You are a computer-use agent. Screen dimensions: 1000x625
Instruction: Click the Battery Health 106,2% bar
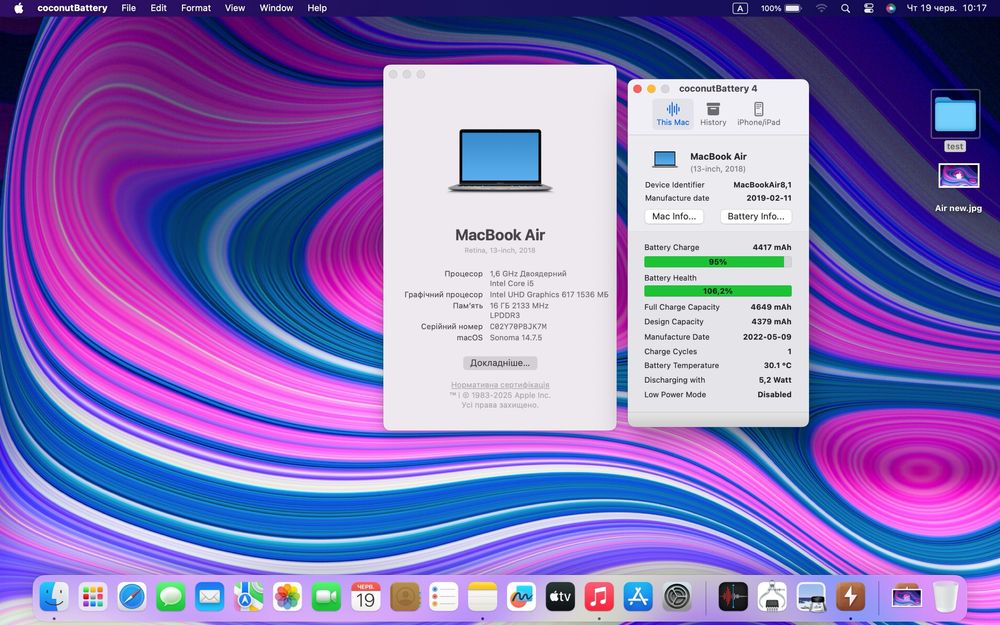click(x=717, y=291)
